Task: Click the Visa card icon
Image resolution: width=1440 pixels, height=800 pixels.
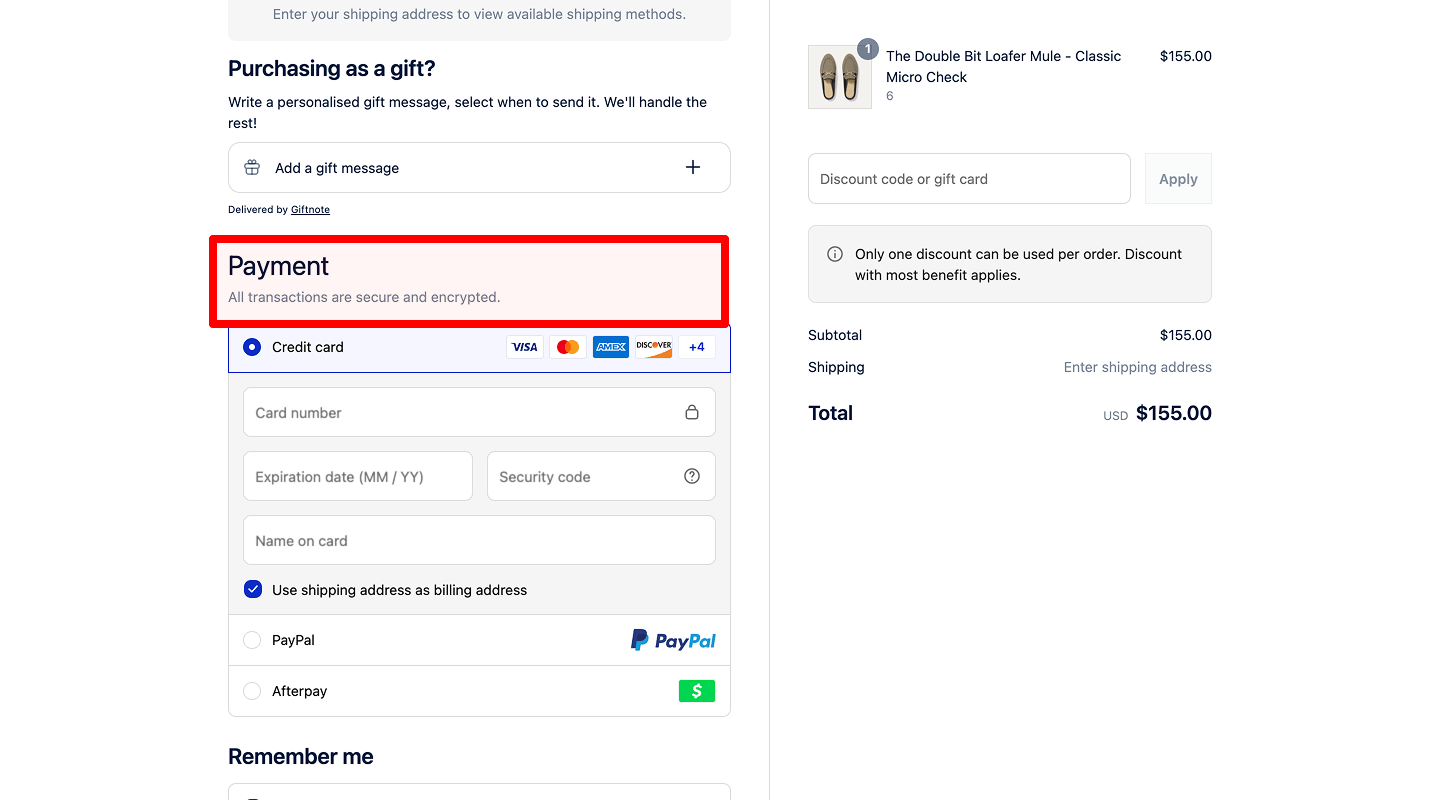Action: 524,346
